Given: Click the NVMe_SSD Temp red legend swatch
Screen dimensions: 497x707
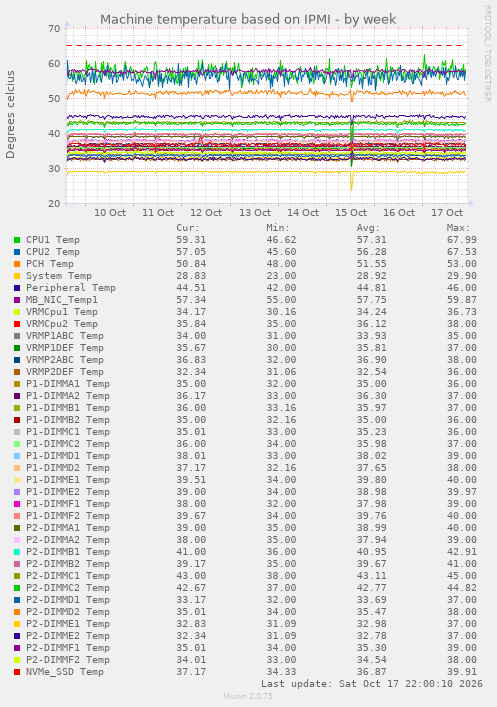Looking at the screenshot, I should tap(17, 672).
